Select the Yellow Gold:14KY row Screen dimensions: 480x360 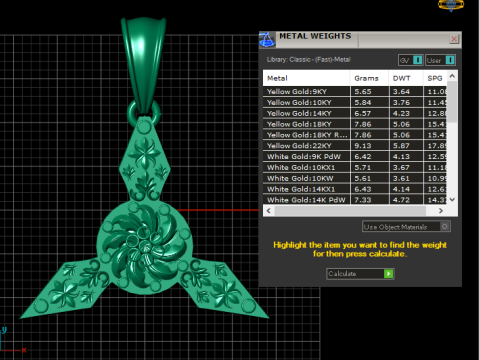[355, 113]
